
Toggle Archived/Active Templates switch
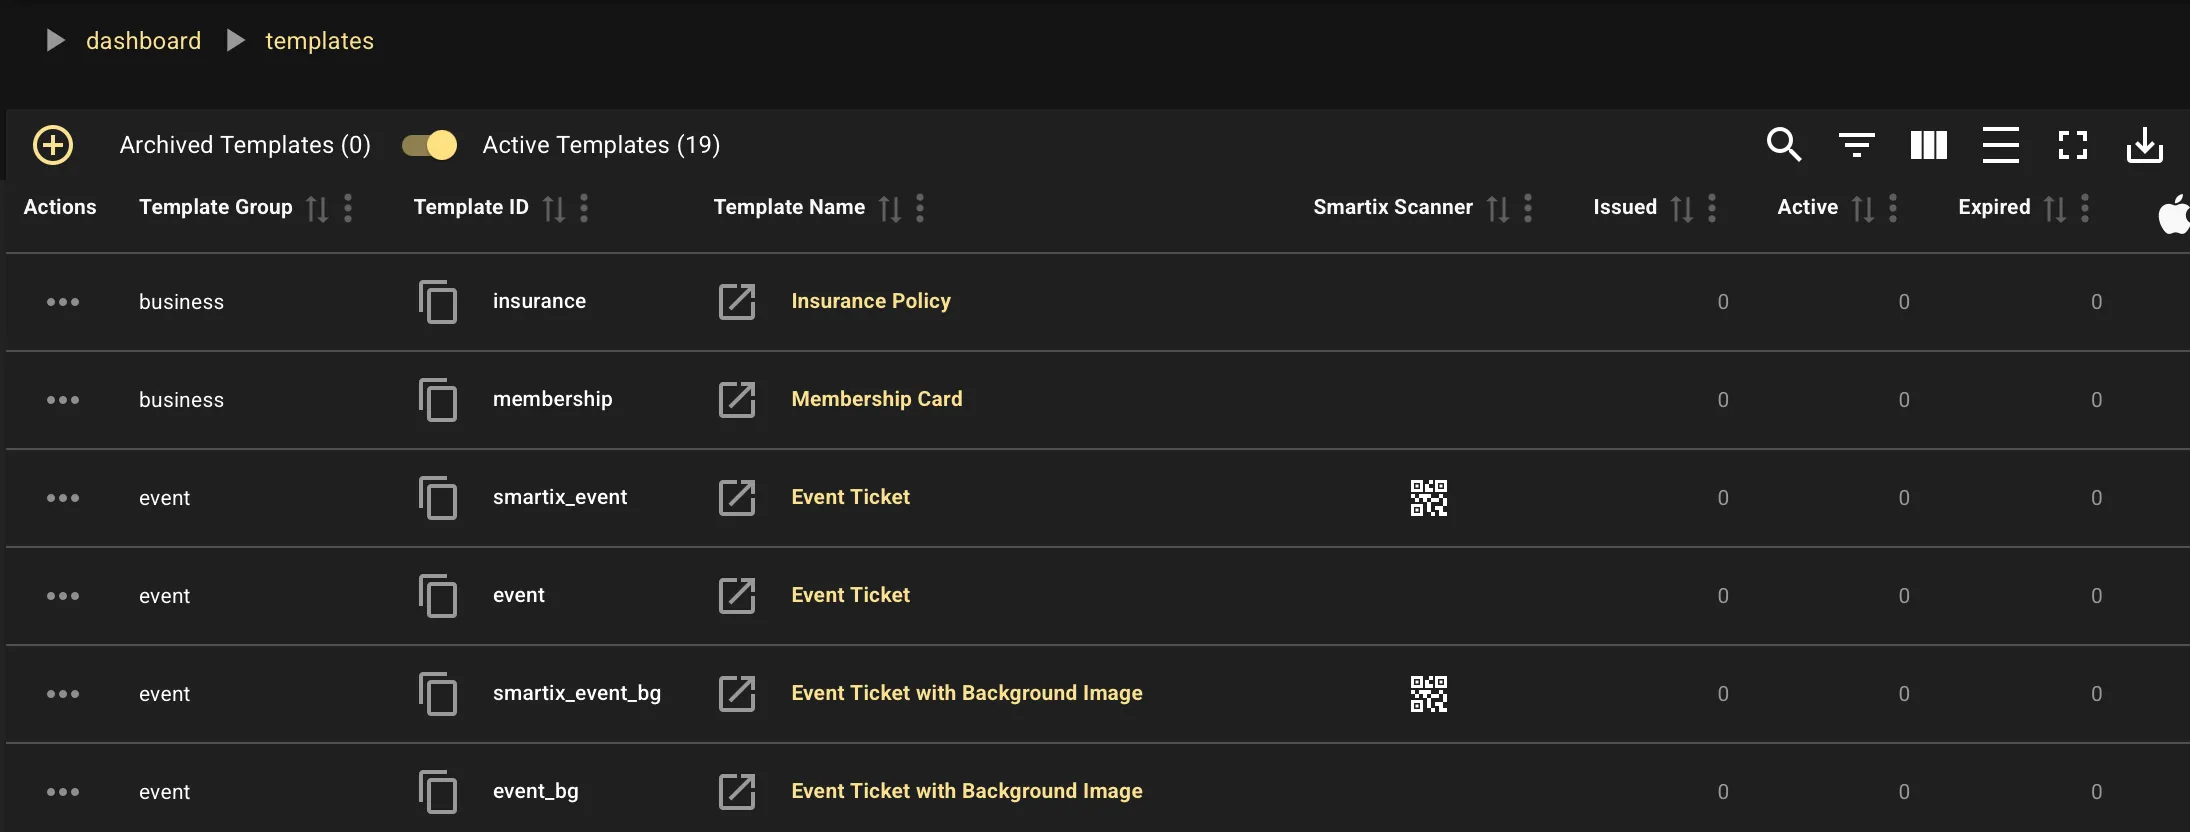429,145
